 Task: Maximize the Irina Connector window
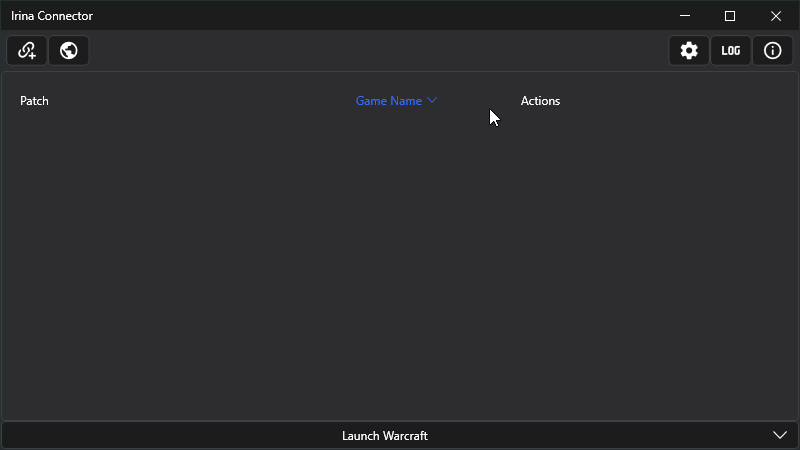tap(730, 16)
